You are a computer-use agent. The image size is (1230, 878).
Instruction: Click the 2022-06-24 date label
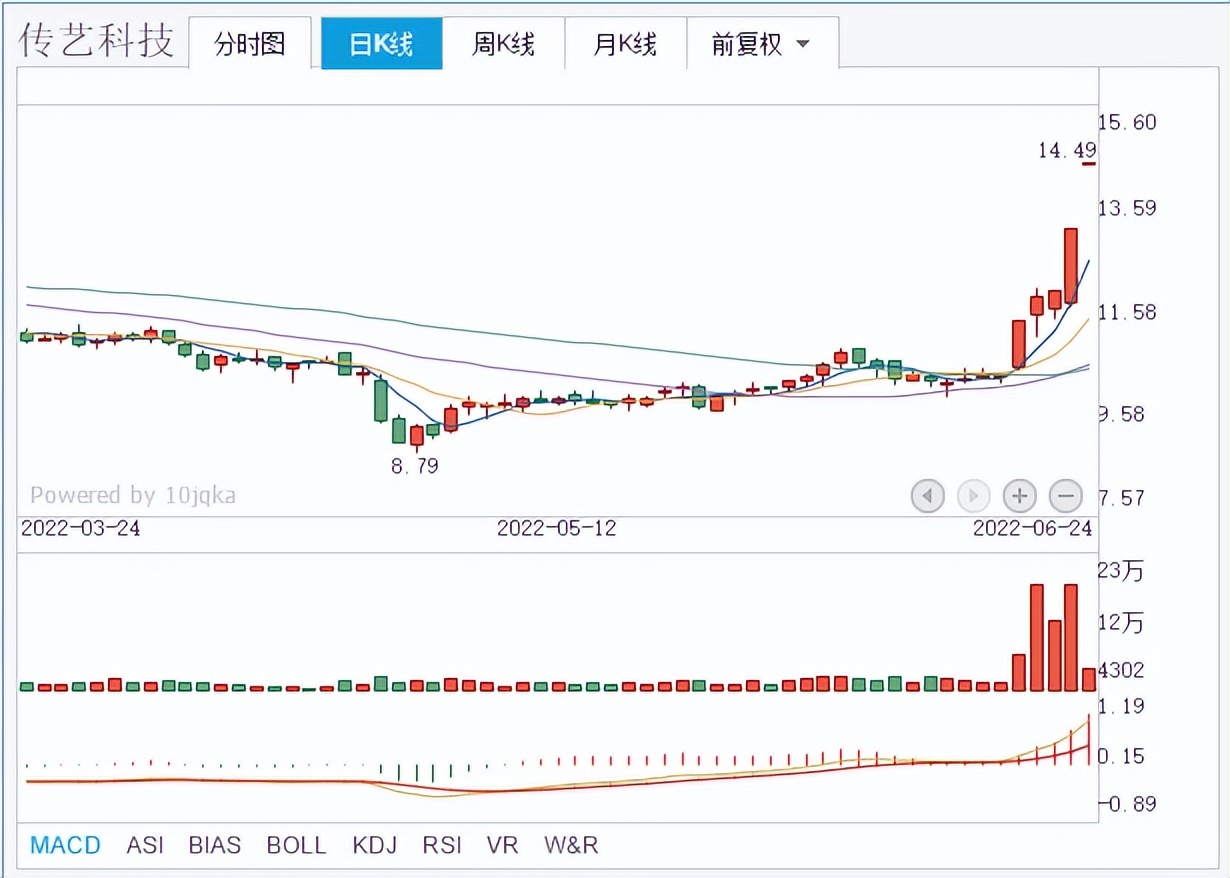1033,528
